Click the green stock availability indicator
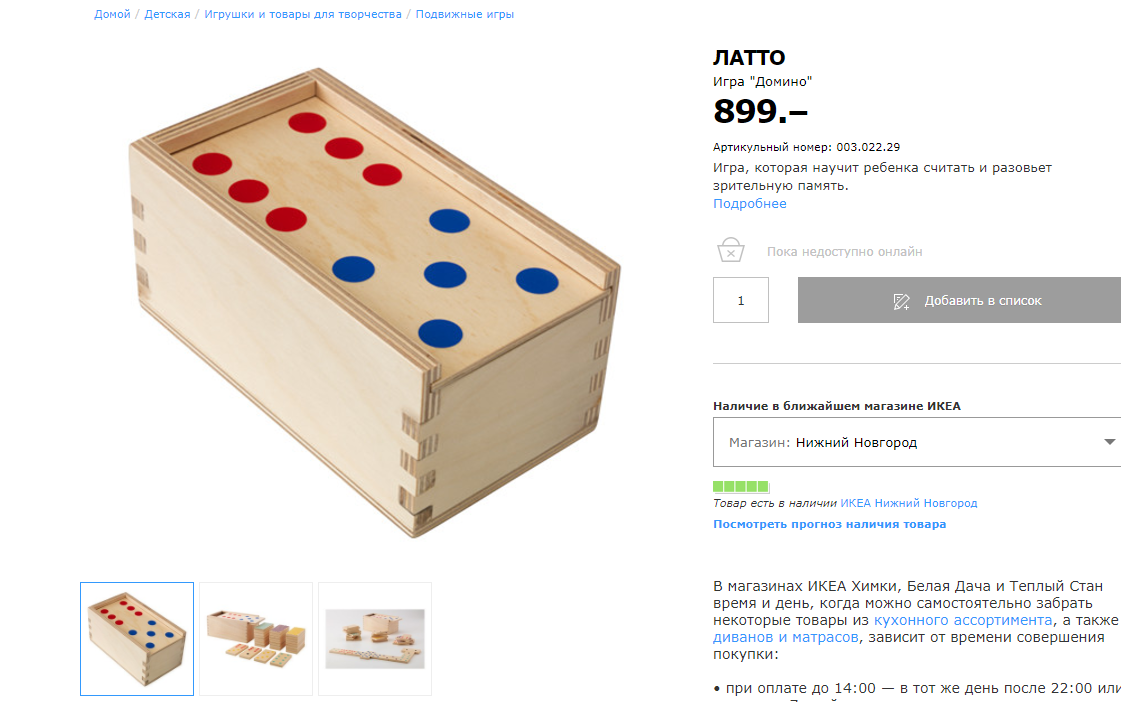1121x702 pixels. click(741, 486)
